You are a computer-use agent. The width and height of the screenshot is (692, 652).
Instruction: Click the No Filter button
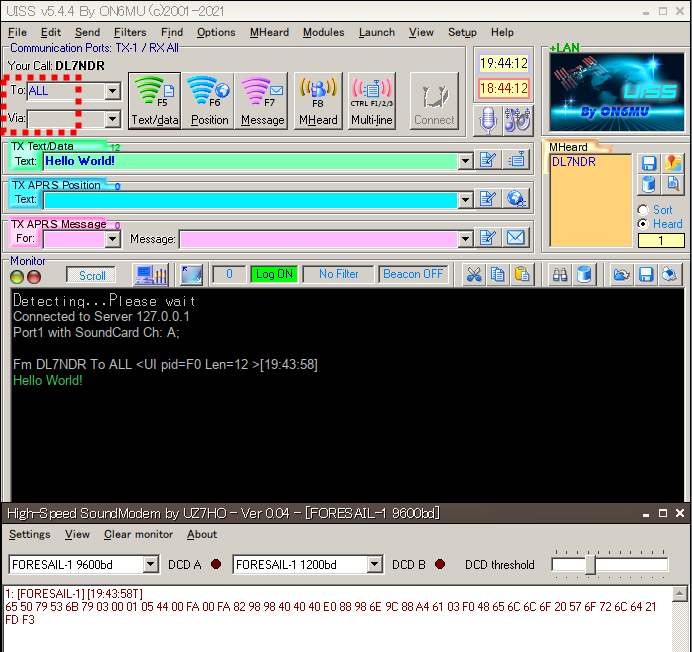(339, 274)
